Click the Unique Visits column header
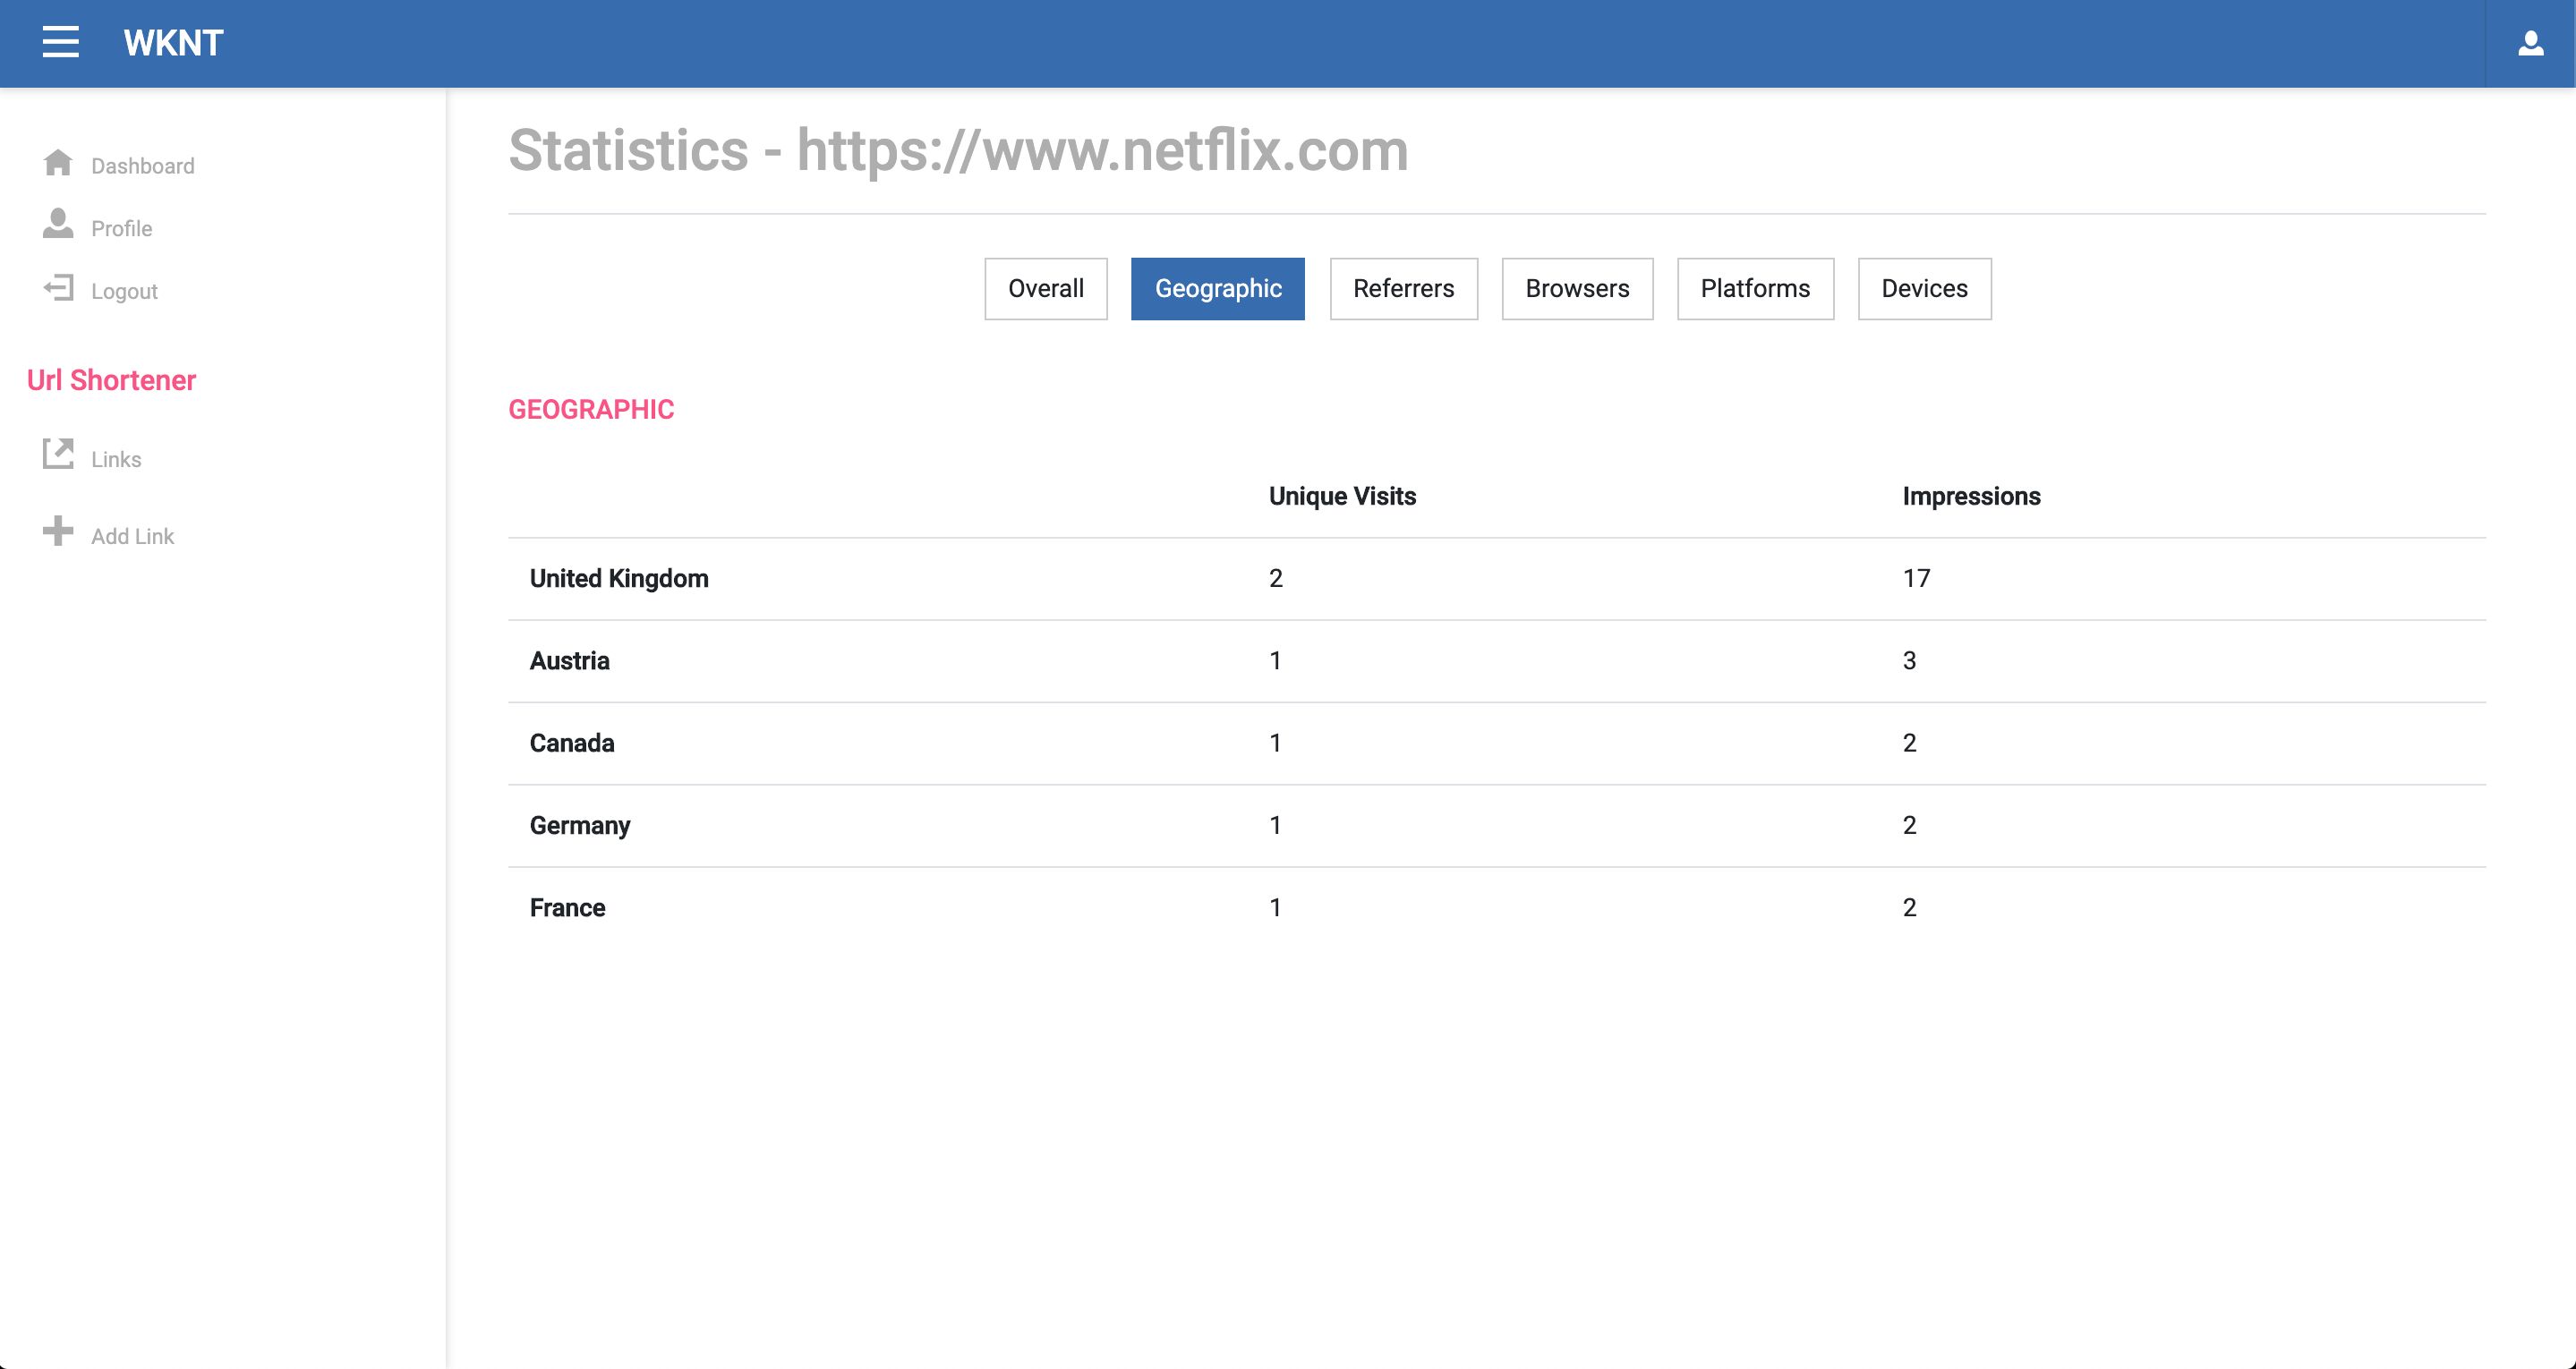The image size is (2576, 1369). coord(1342,497)
